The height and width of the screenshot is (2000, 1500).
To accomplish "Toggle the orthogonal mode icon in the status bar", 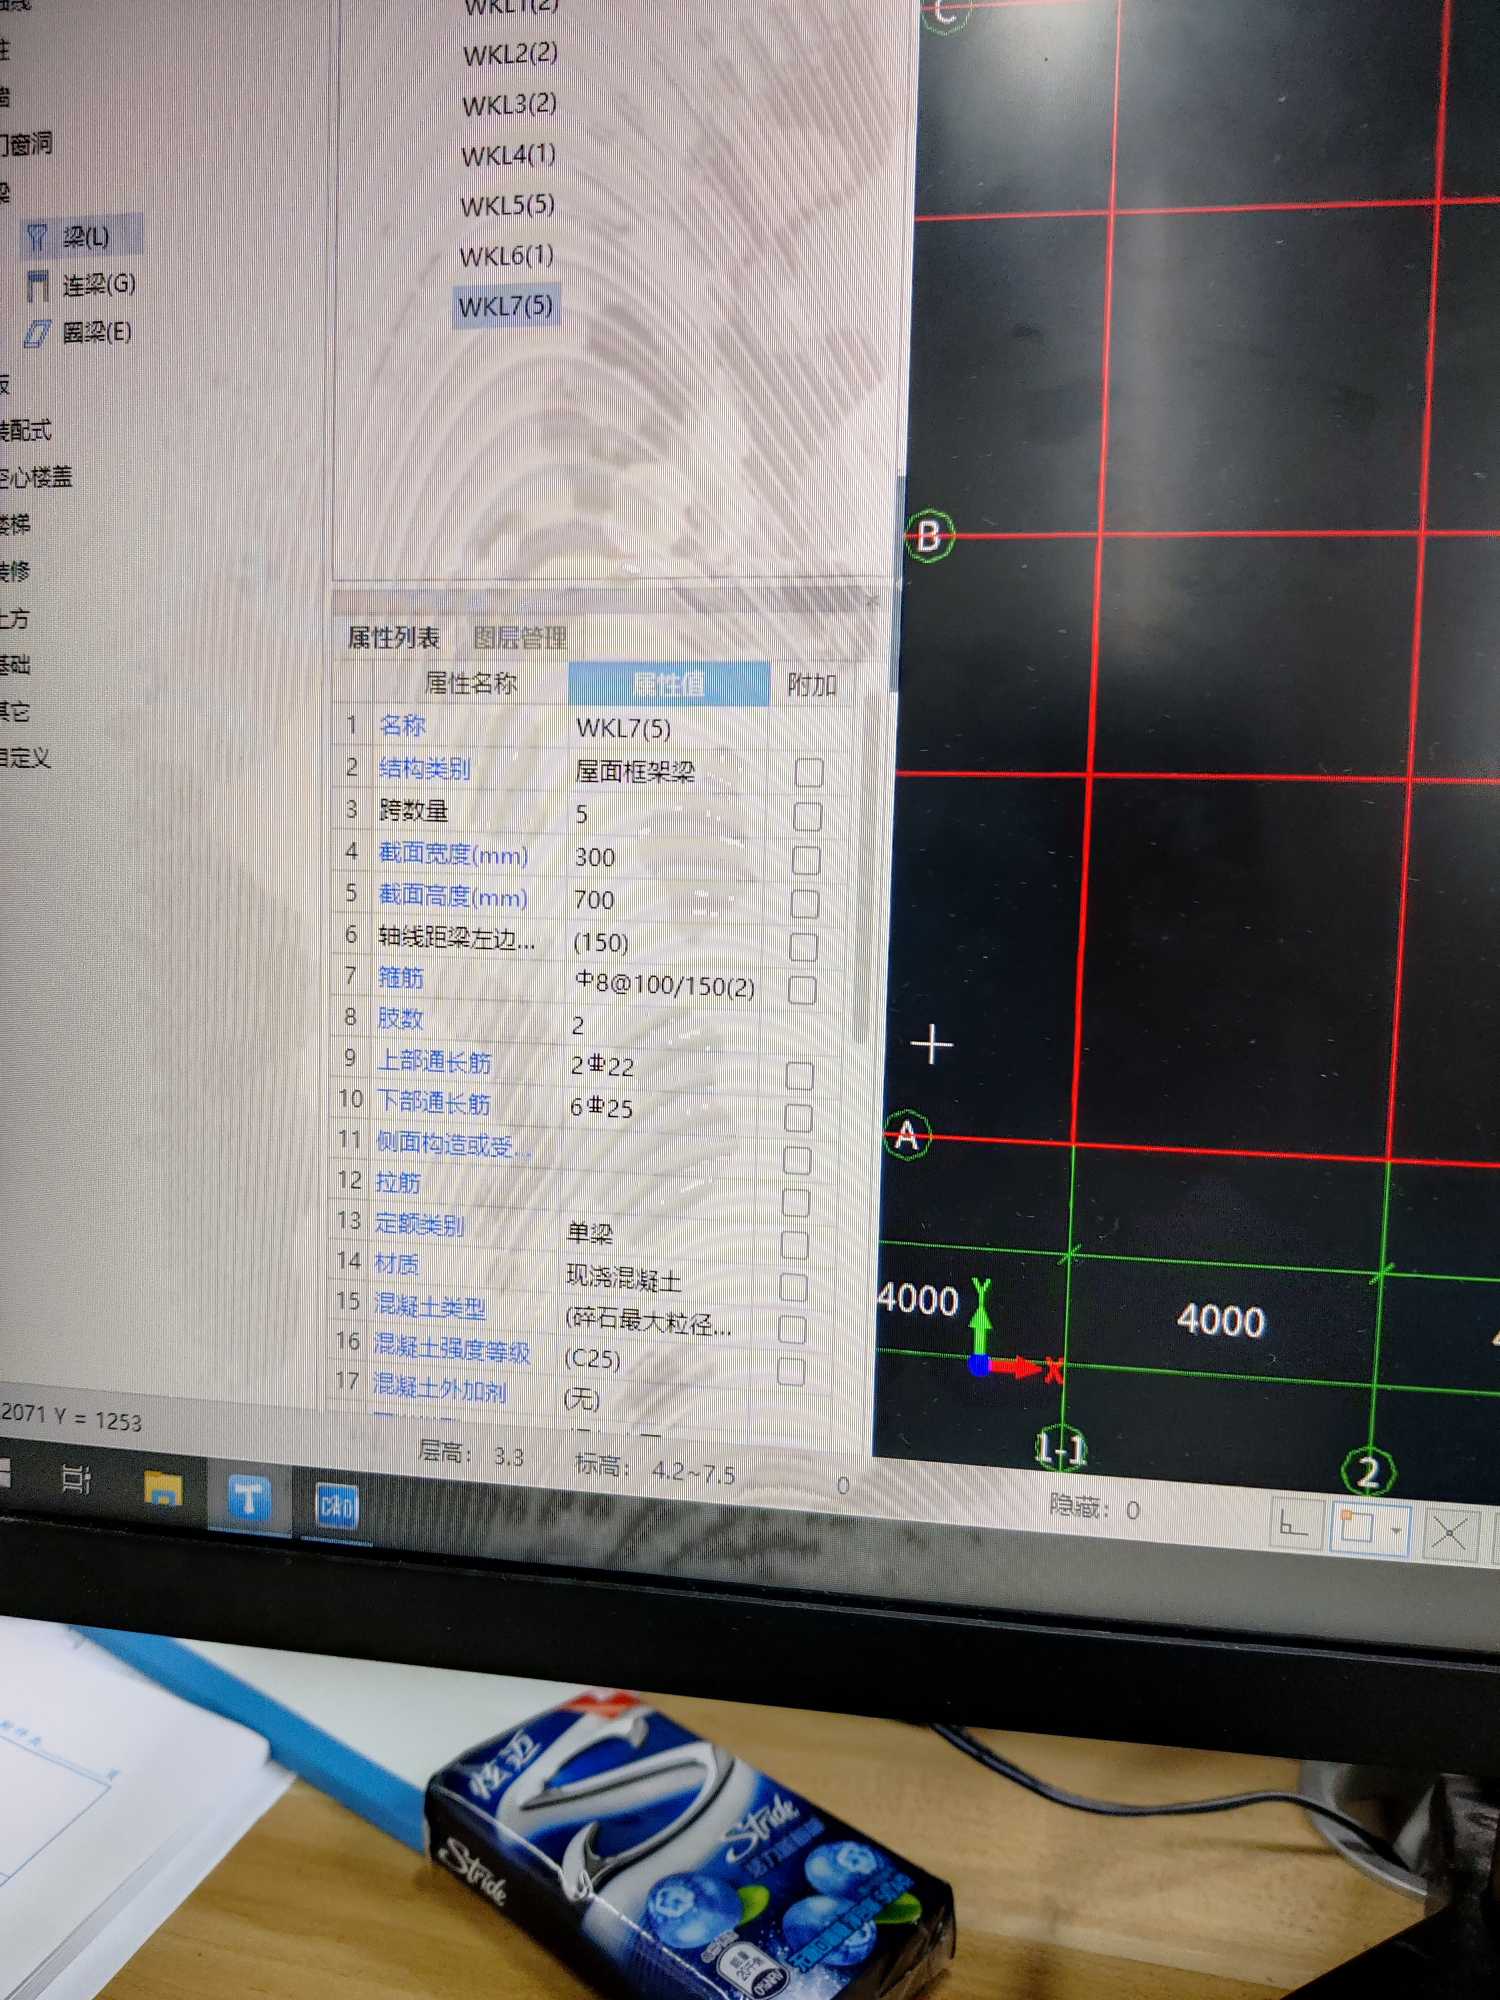I will (1294, 1525).
